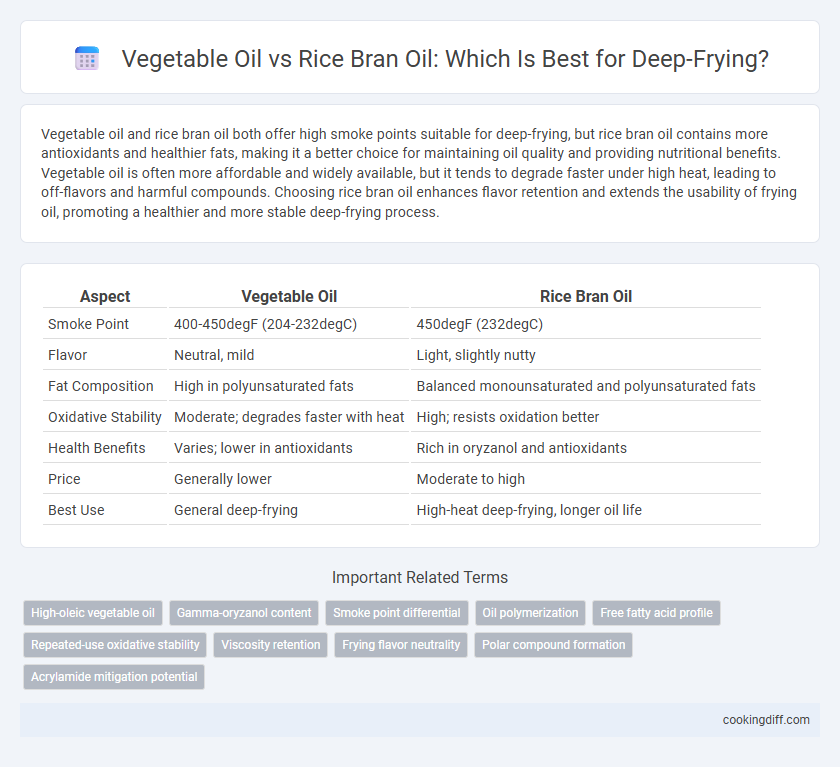The height and width of the screenshot is (767, 840).
Task: Open the Polar compound formation tag
Action: click(x=553, y=645)
